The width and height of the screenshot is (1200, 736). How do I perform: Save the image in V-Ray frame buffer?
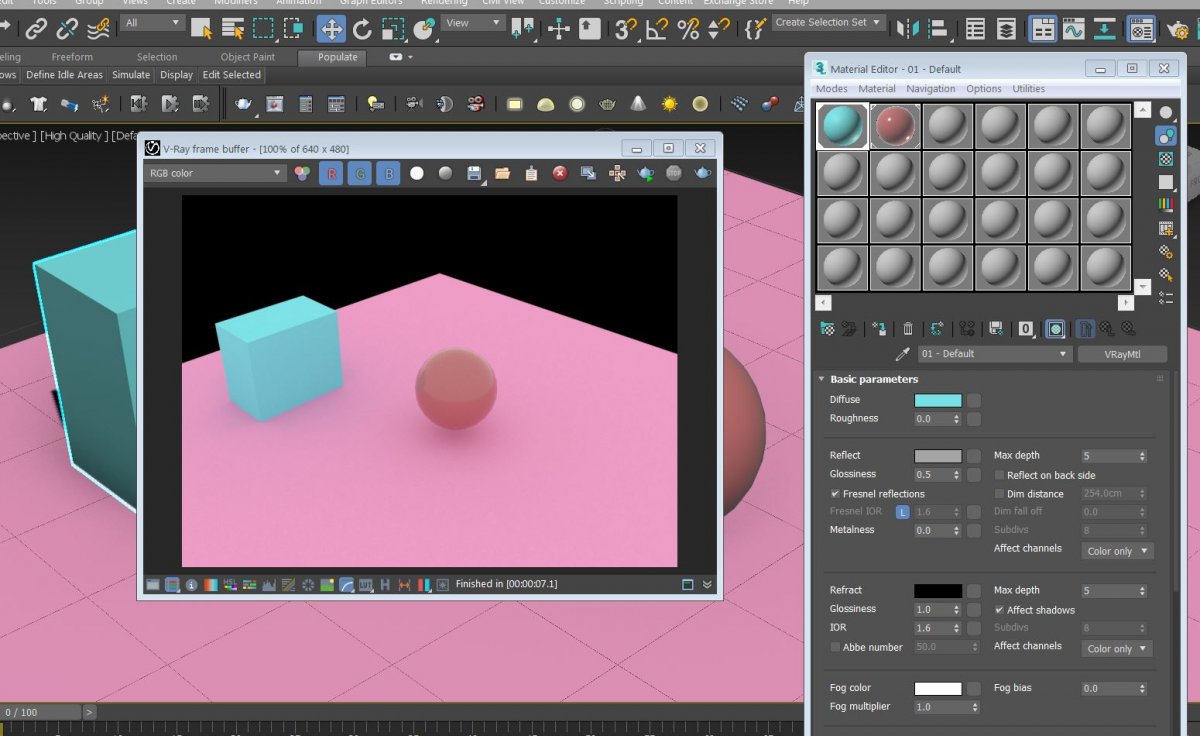[x=474, y=173]
